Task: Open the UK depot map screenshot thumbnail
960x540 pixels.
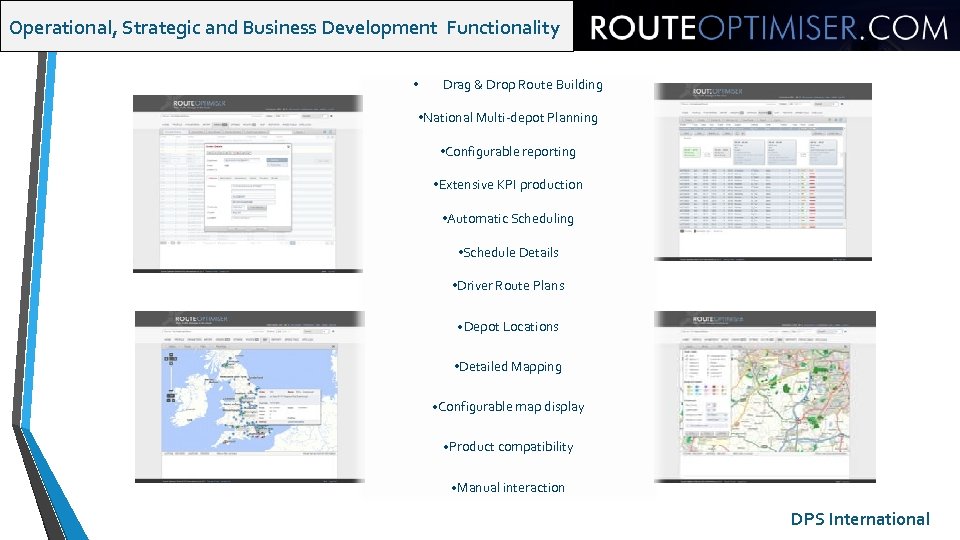Action: click(249, 397)
